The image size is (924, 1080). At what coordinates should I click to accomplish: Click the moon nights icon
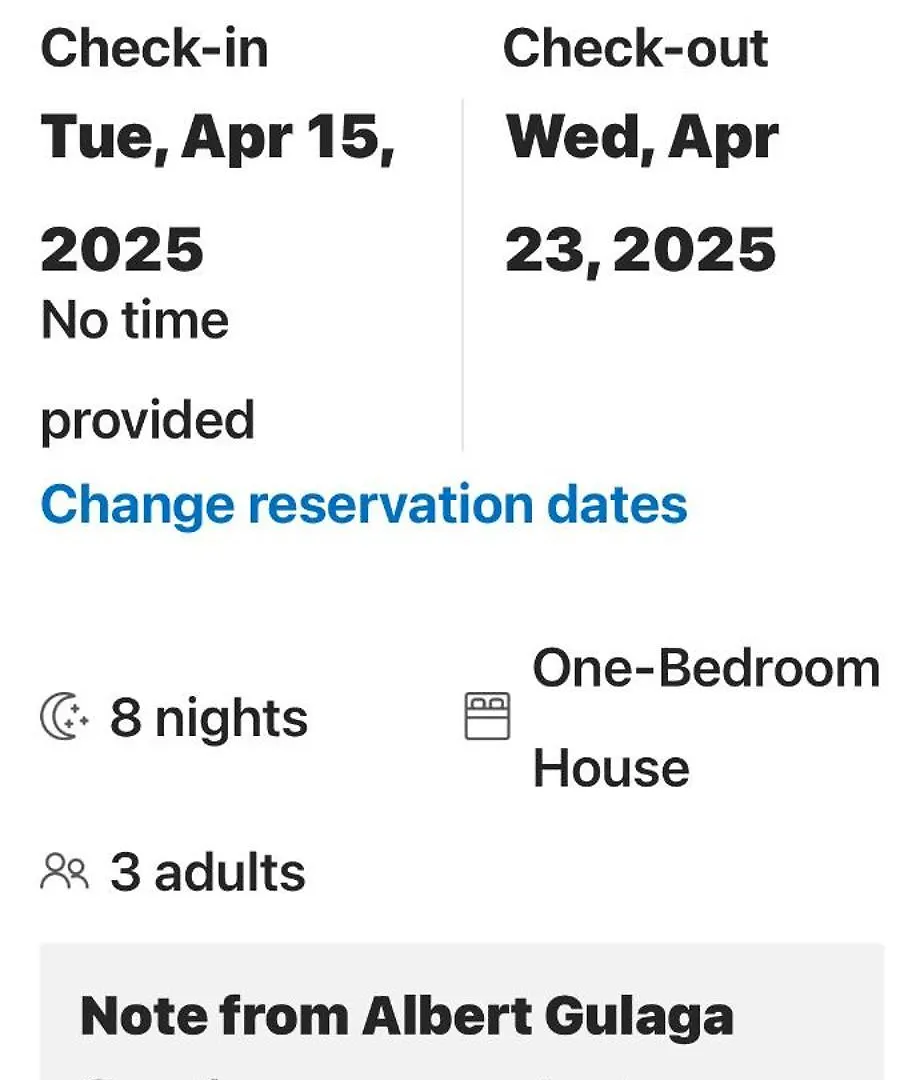tap(64, 717)
